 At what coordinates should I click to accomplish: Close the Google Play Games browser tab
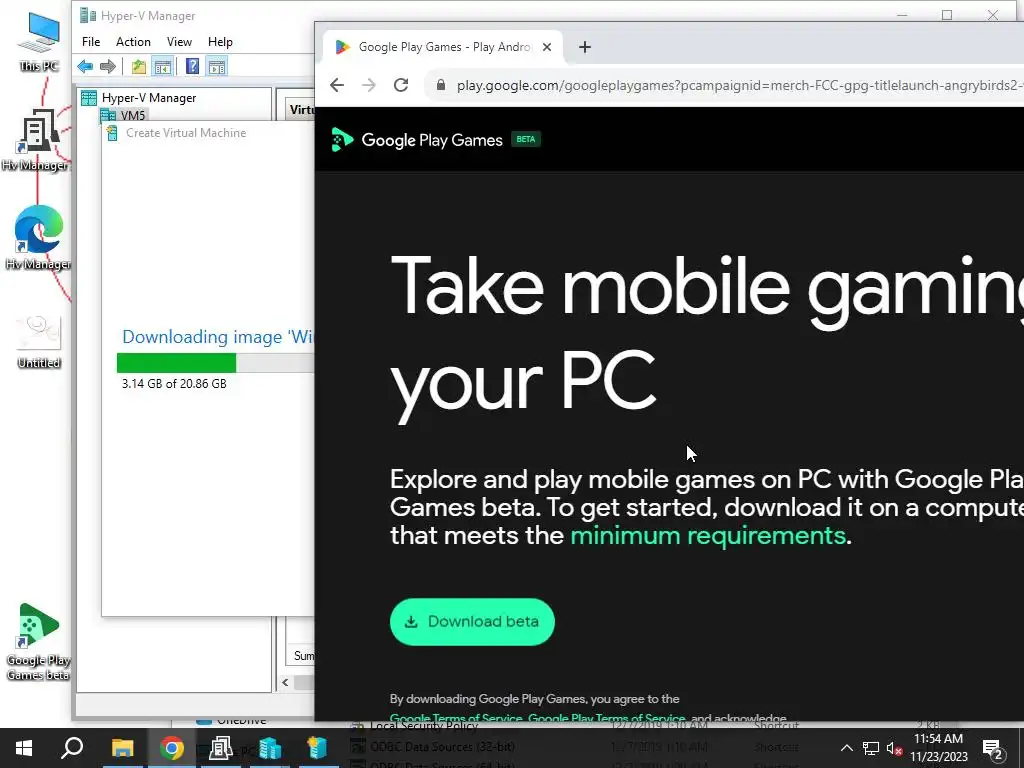point(547,47)
